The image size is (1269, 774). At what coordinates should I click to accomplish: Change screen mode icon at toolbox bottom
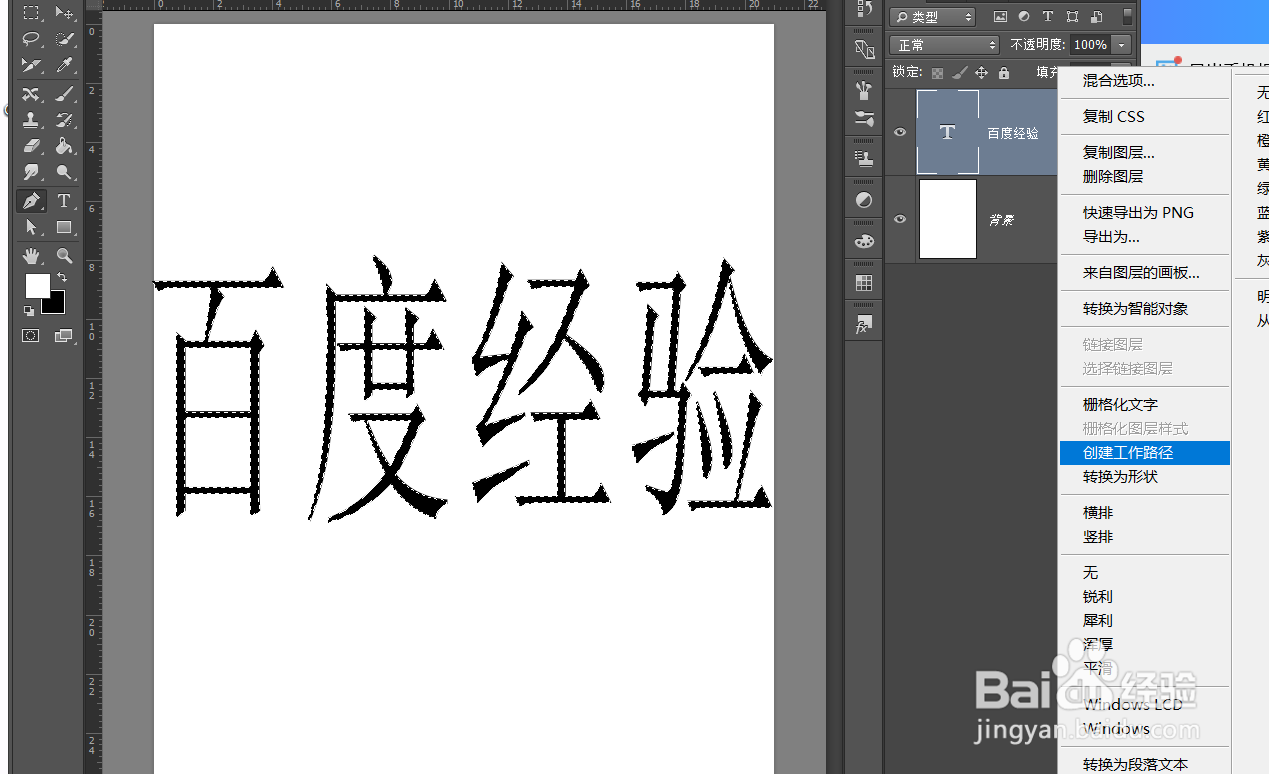63,336
